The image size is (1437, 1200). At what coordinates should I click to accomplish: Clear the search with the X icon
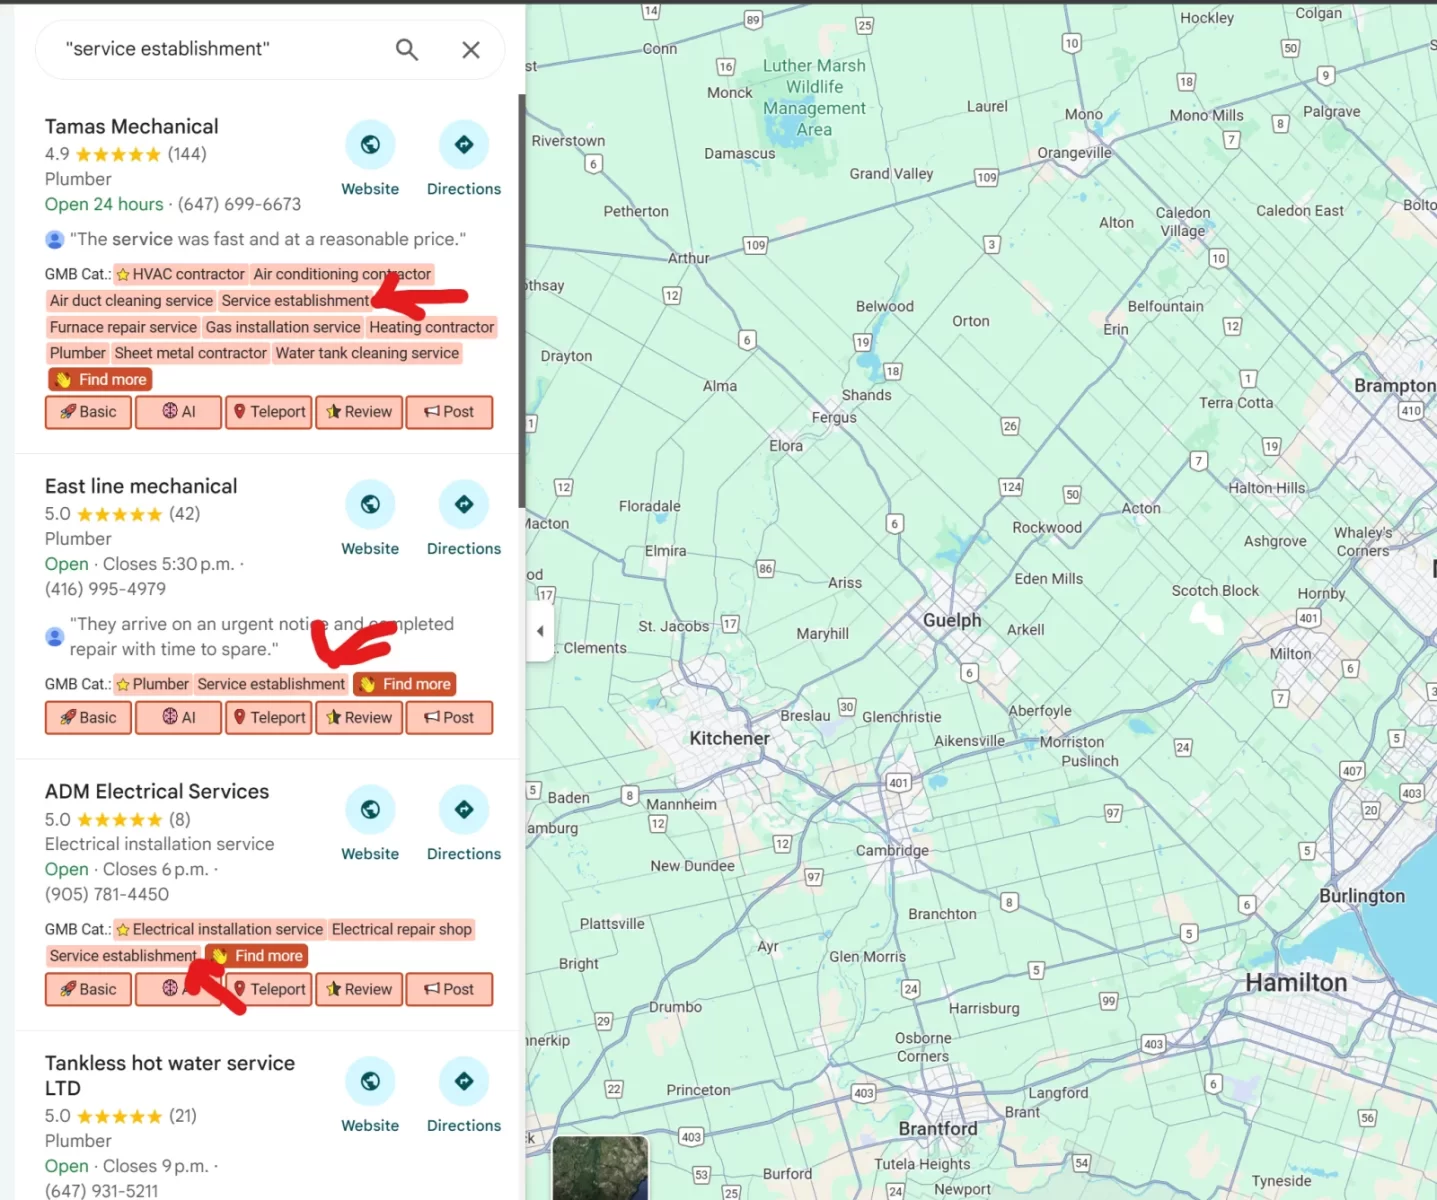(471, 49)
